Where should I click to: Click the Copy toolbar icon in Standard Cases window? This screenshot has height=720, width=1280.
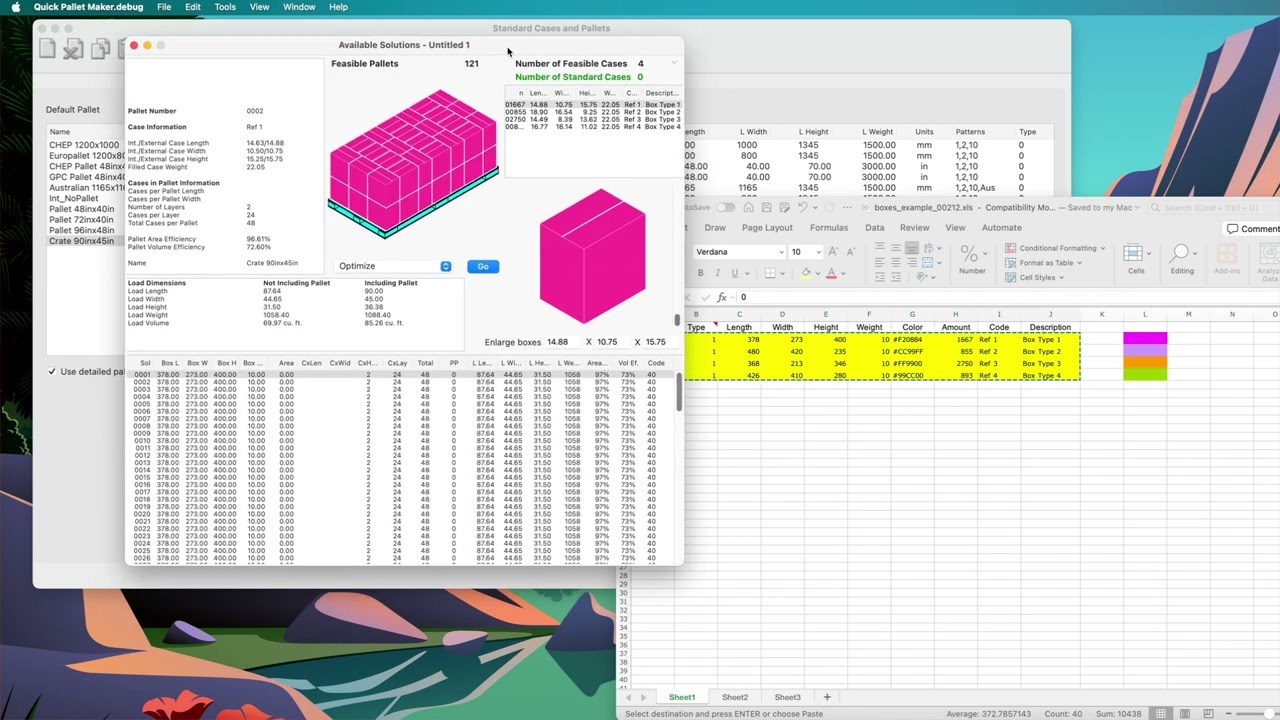[100, 48]
